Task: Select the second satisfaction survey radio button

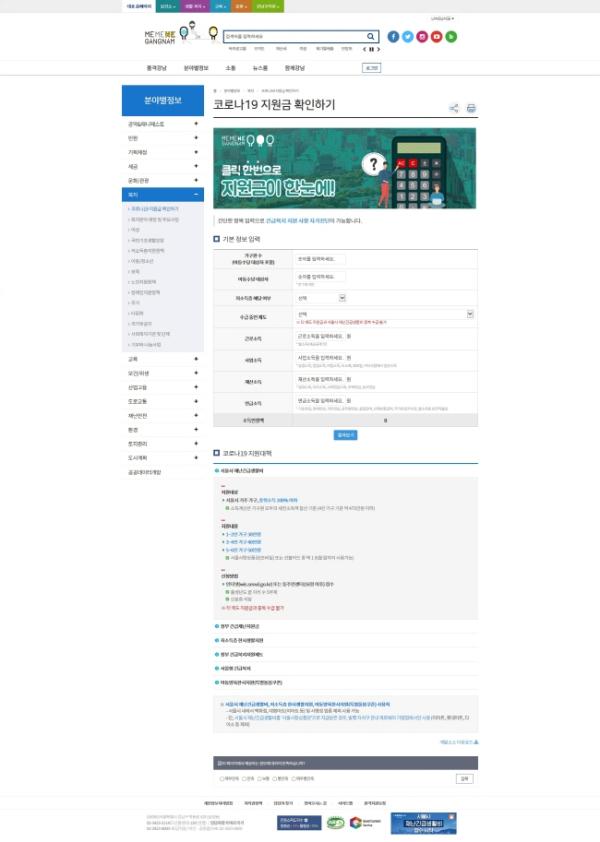Action: [x=245, y=778]
